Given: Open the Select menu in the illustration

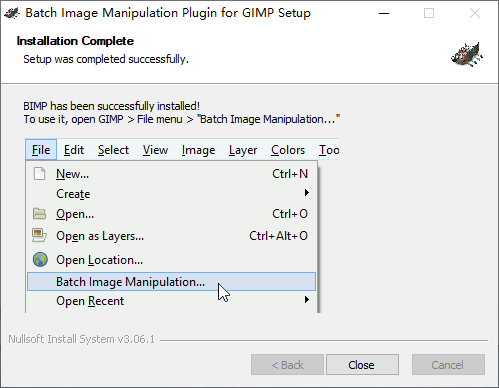Looking at the screenshot, I should coord(113,150).
